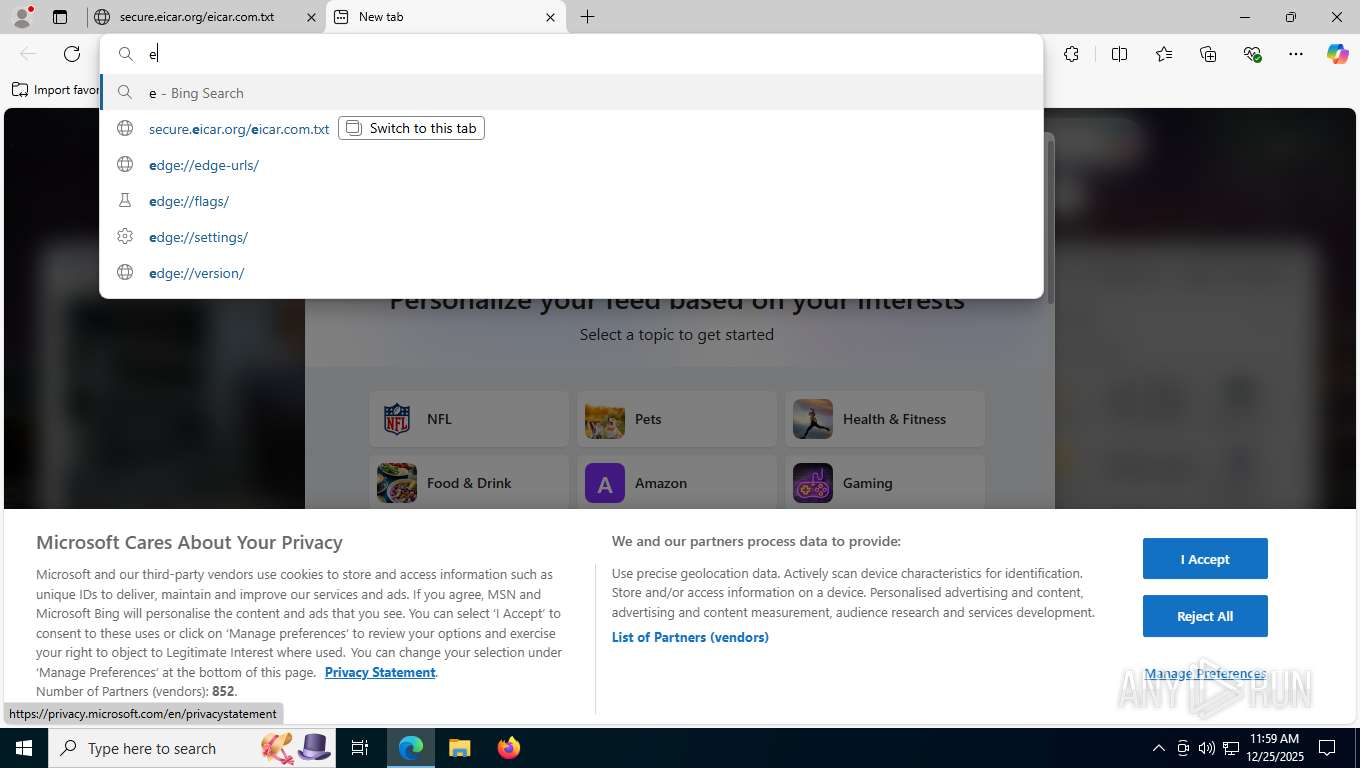Select edge://version/ suggestion
Viewport: 1360px width, 768px height.
coord(572,273)
